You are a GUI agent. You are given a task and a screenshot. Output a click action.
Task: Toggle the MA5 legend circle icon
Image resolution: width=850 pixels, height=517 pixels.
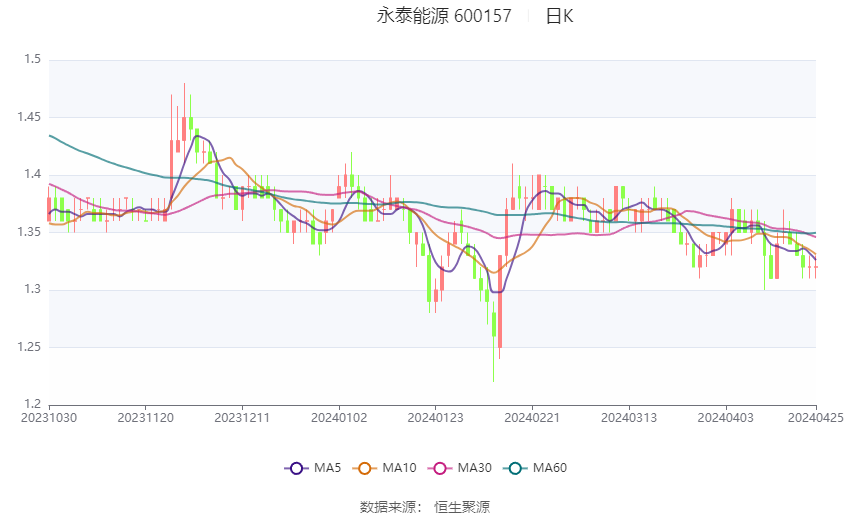296,468
